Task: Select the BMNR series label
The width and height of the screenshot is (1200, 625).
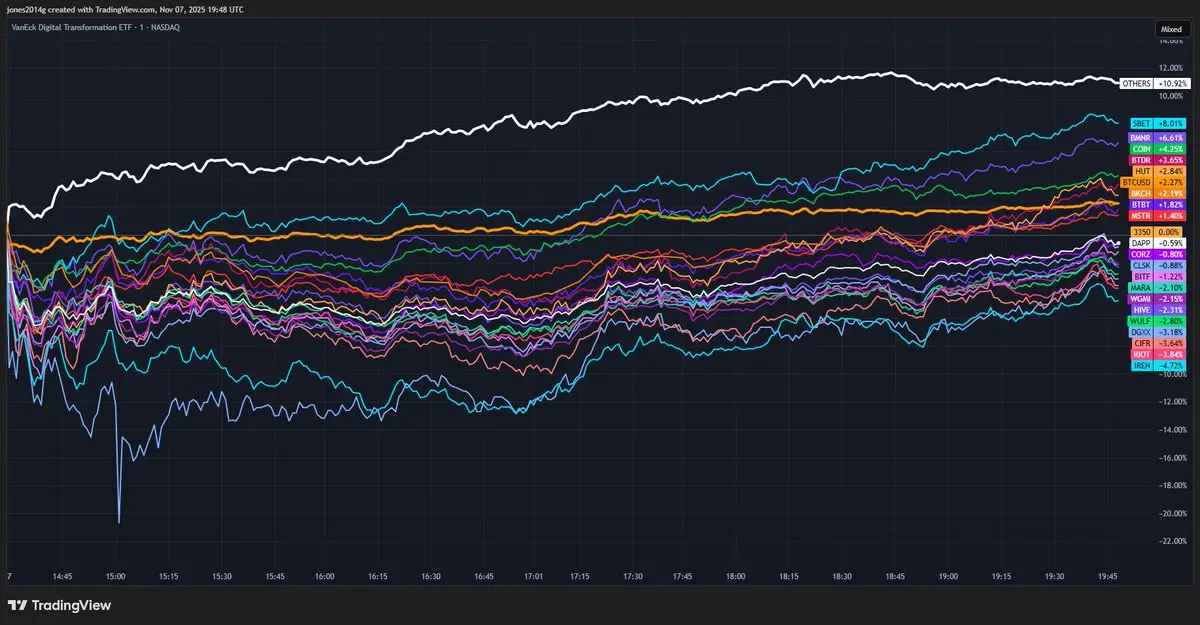Action: 1140,138
